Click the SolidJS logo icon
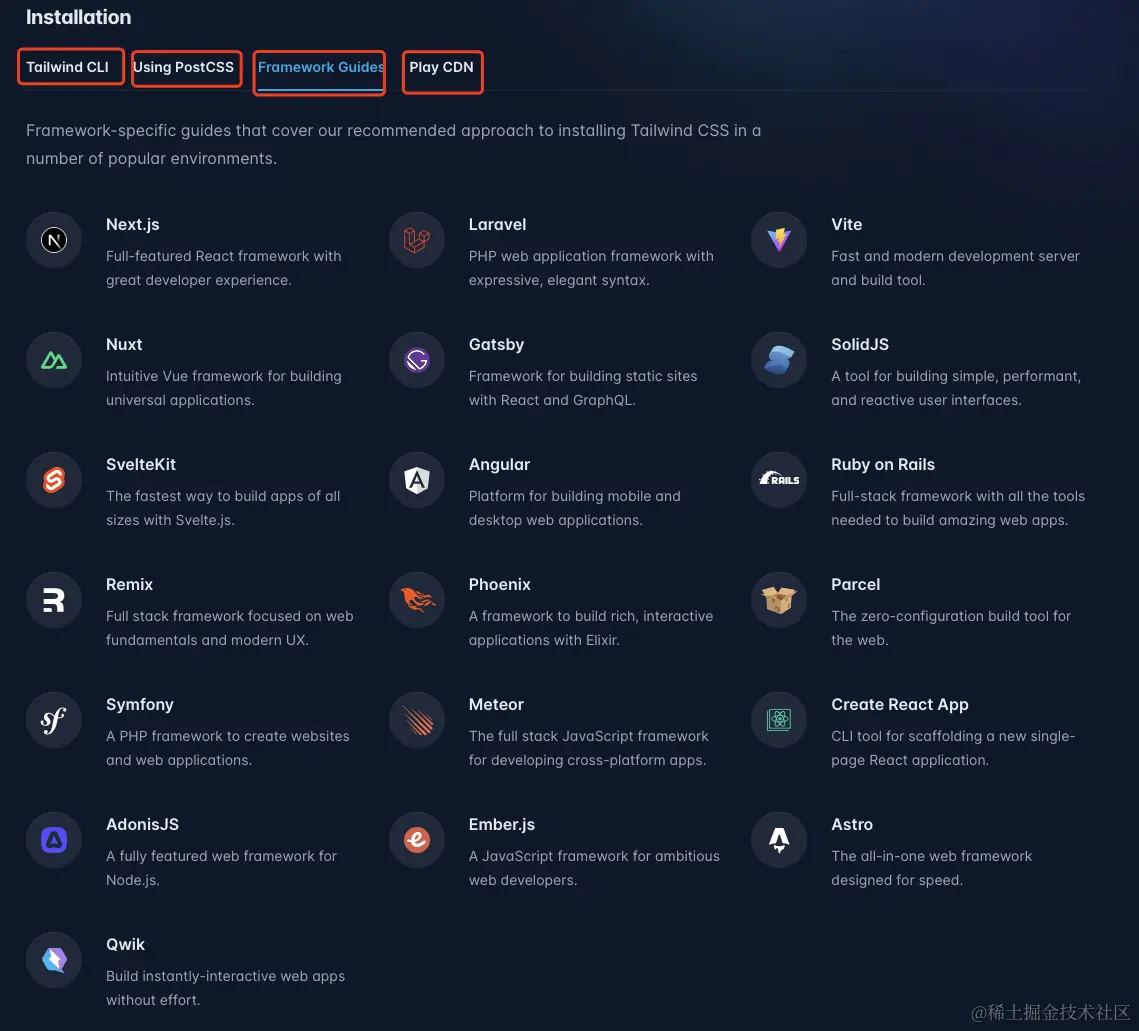The image size is (1139, 1031). tap(779, 360)
